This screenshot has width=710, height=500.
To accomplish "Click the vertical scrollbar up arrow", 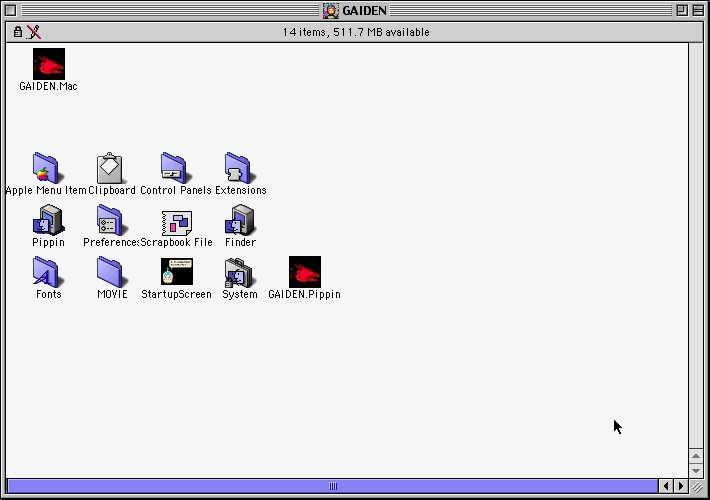I will coord(696,456).
